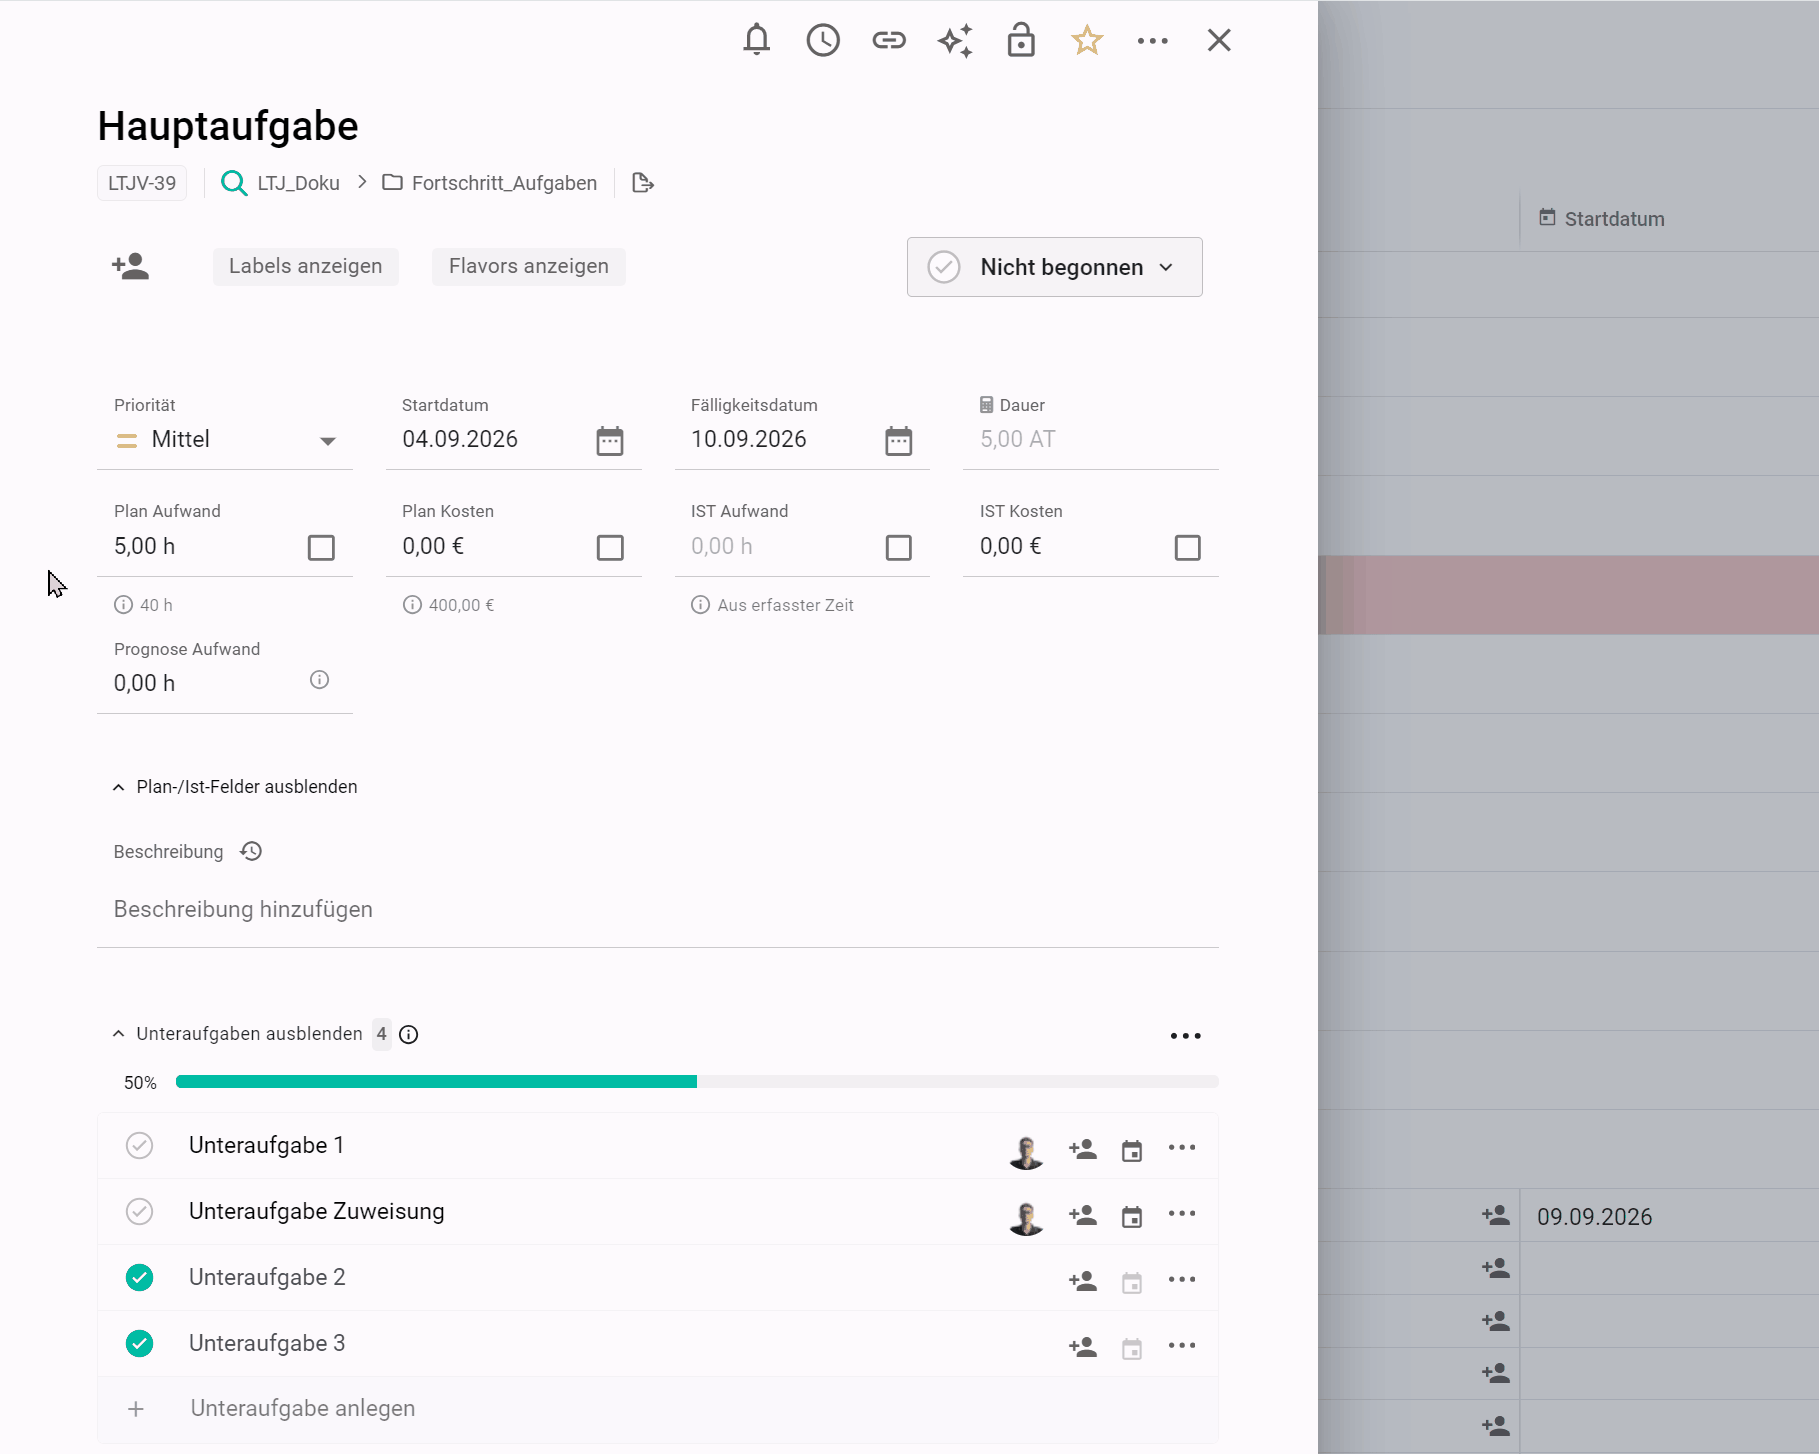Image resolution: width=1819 pixels, height=1454 pixels.
Task: Set a date for Unteraufgabe 1
Action: click(x=1132, y=1150)
